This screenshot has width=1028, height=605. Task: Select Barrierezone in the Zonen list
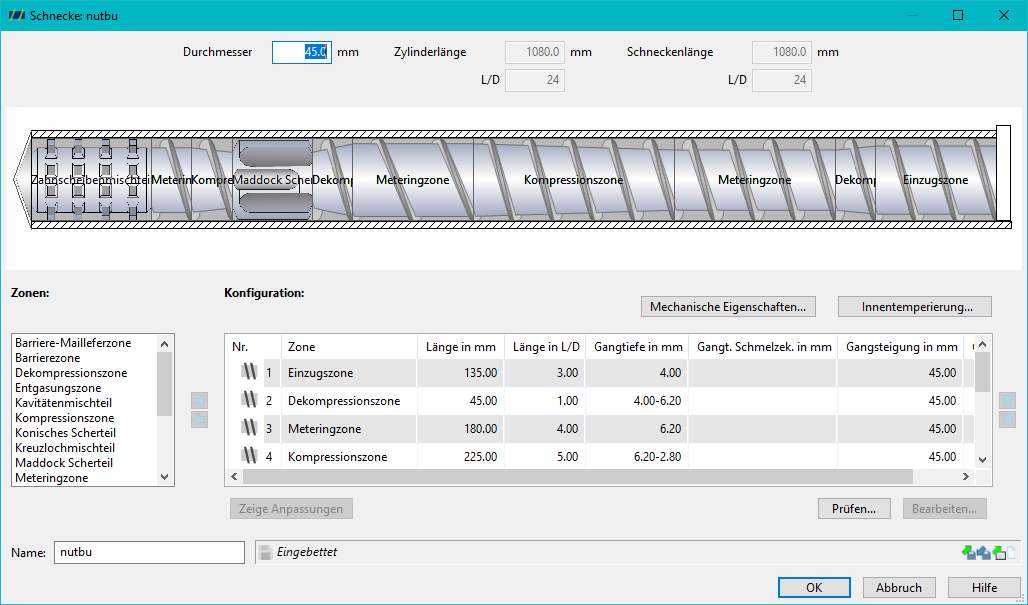[x=47, y=358]
